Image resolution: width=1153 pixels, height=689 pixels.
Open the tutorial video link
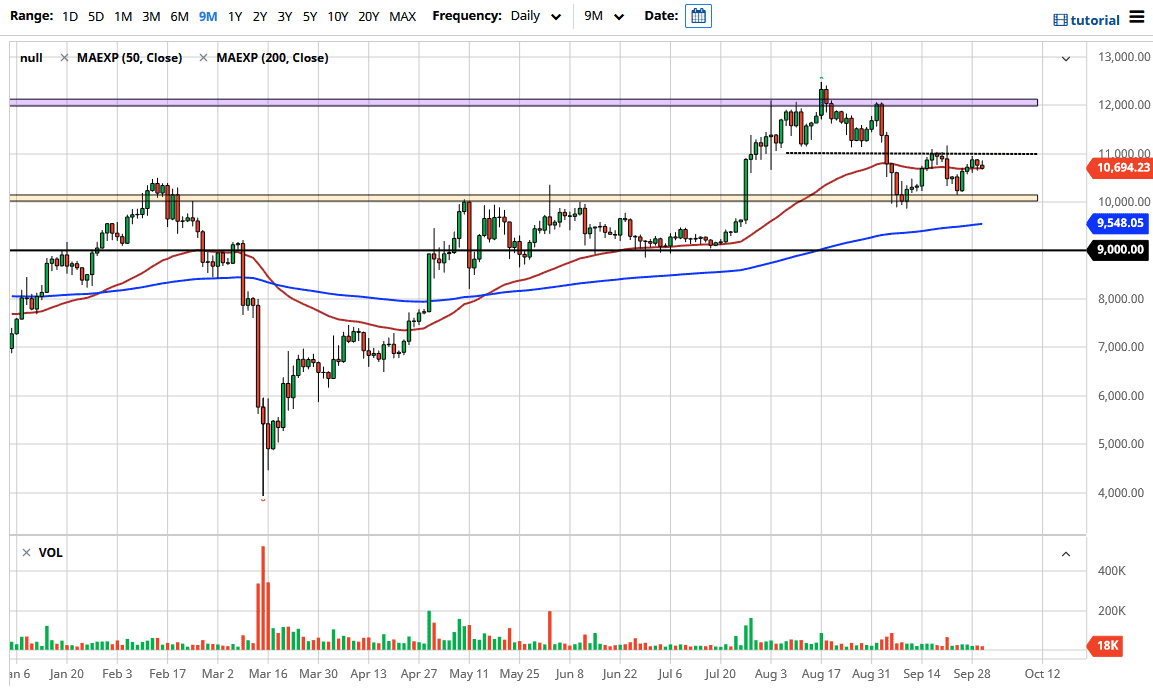coord(1086,20)
